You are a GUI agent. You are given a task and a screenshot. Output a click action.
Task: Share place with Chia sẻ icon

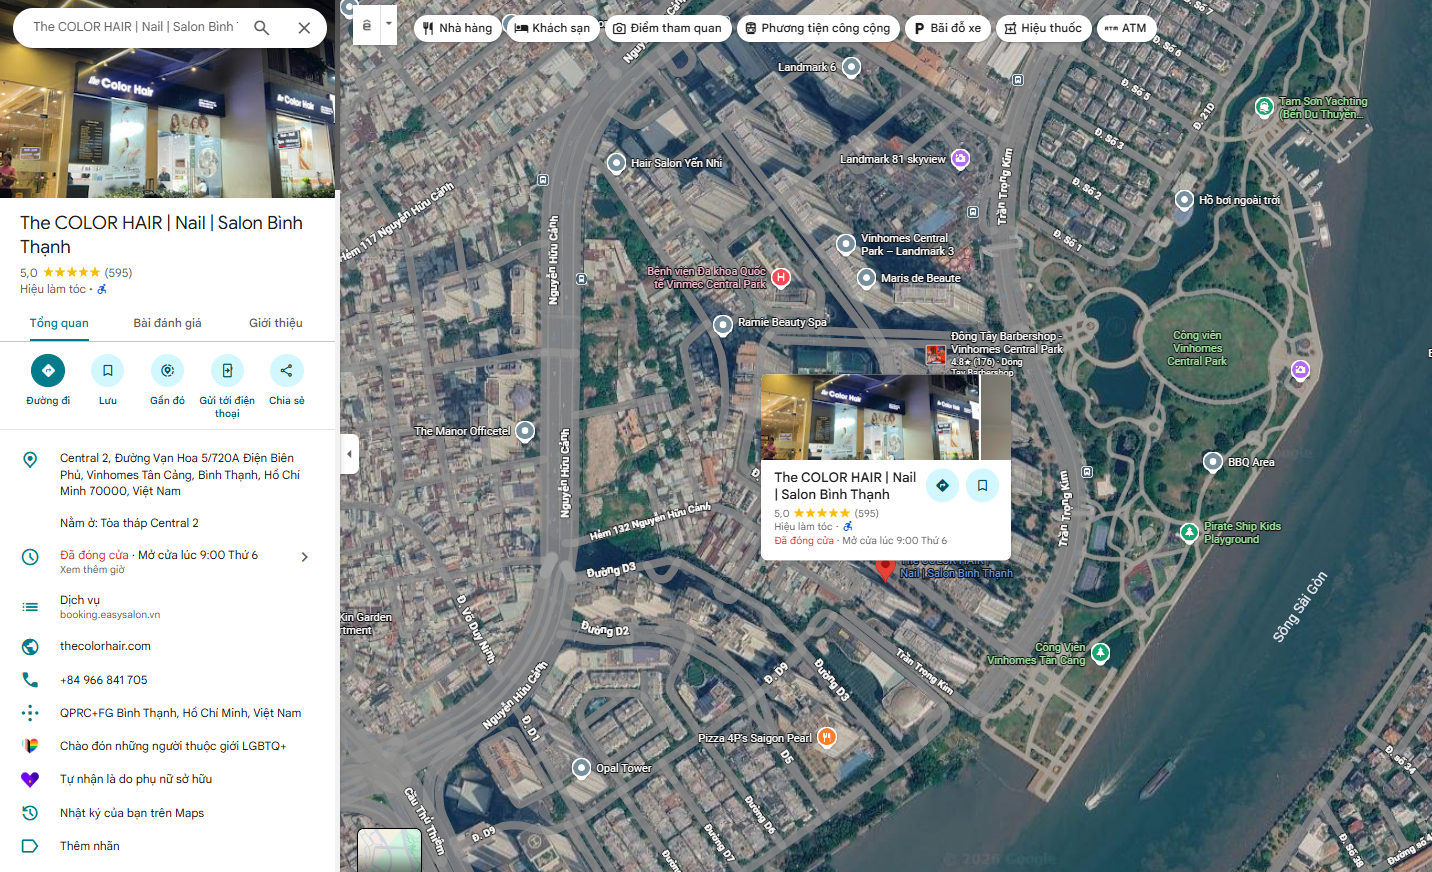(287, 371)
